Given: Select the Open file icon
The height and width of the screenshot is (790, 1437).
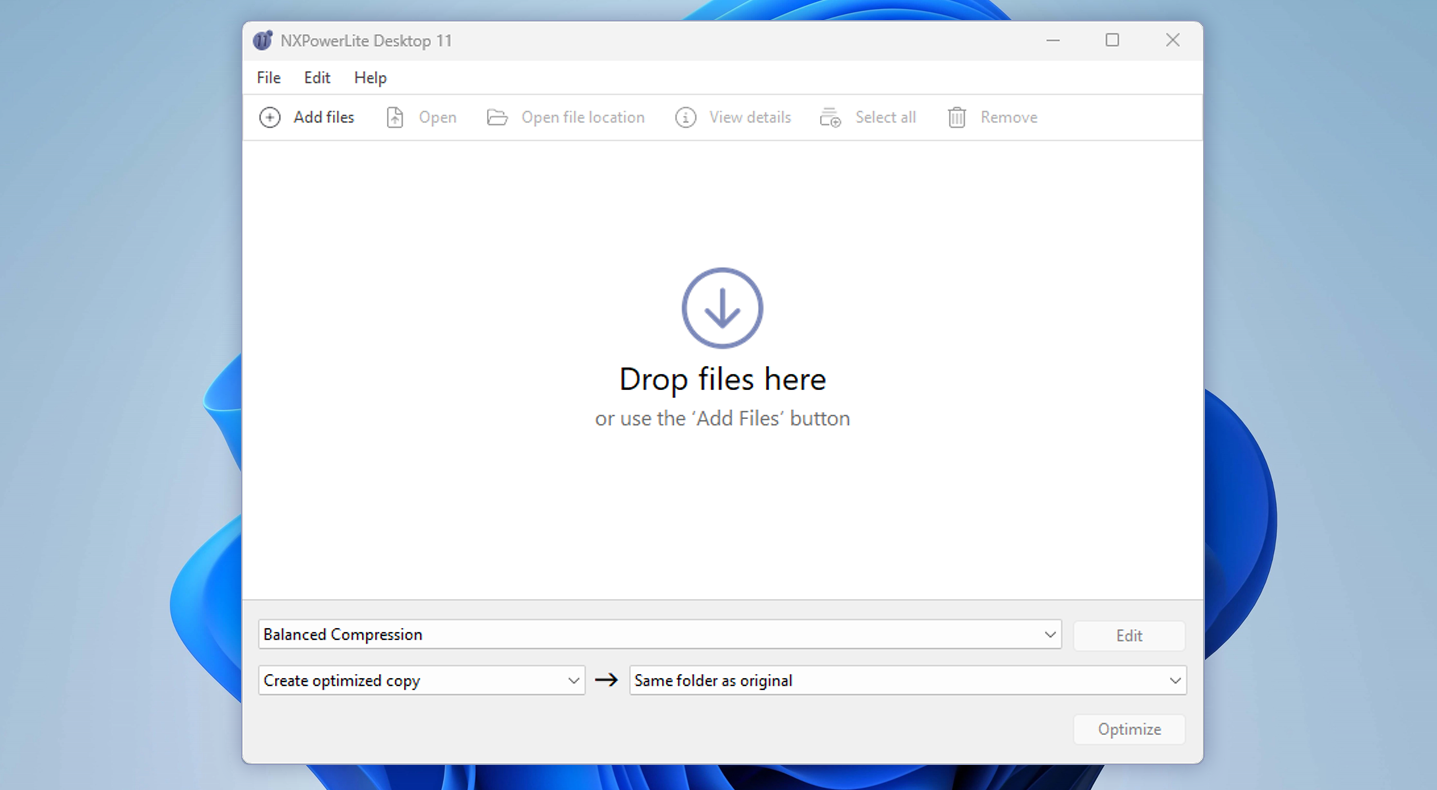Looking at the screenshot, I should click(x=395, y=117).
